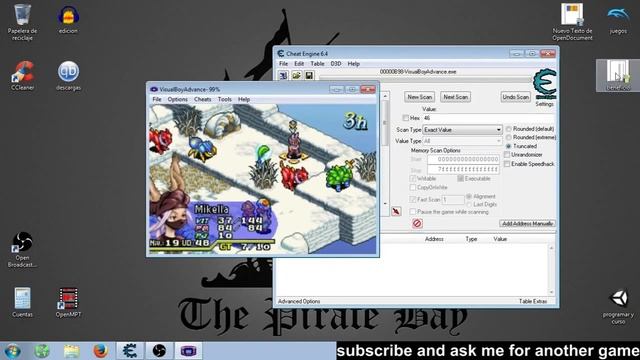Enable Pause the game while scanning
The width and height of the screenshot is (640, 360).
413,212
